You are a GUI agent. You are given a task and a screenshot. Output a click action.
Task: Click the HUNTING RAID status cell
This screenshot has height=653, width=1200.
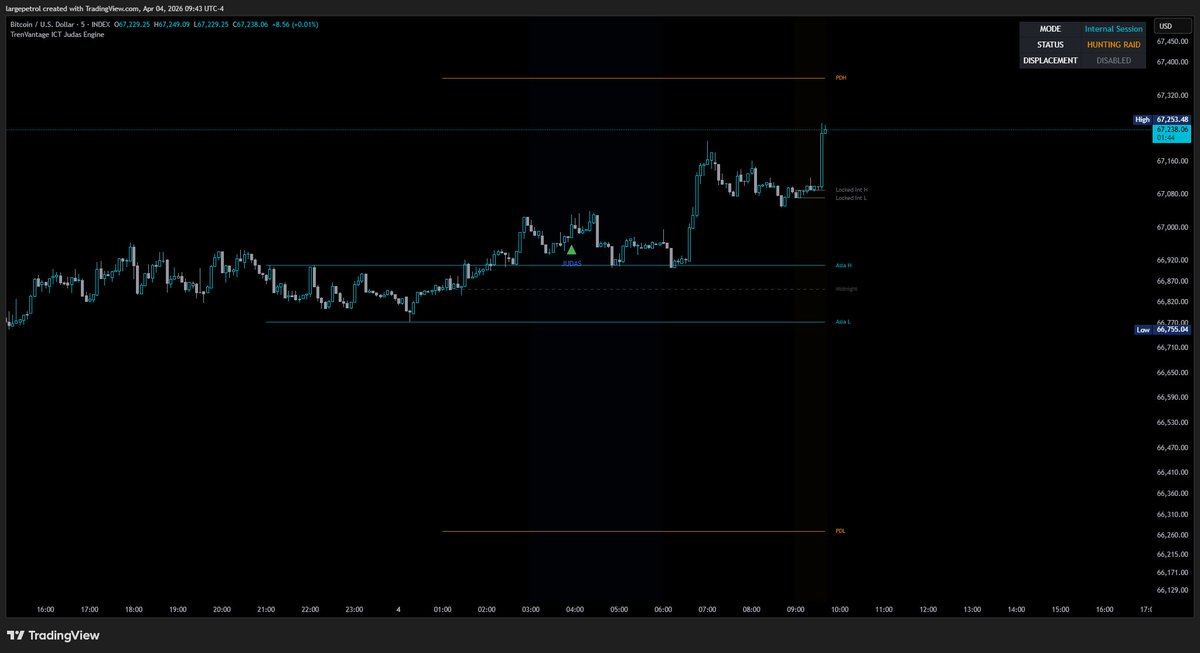(x=1113, y=45)
